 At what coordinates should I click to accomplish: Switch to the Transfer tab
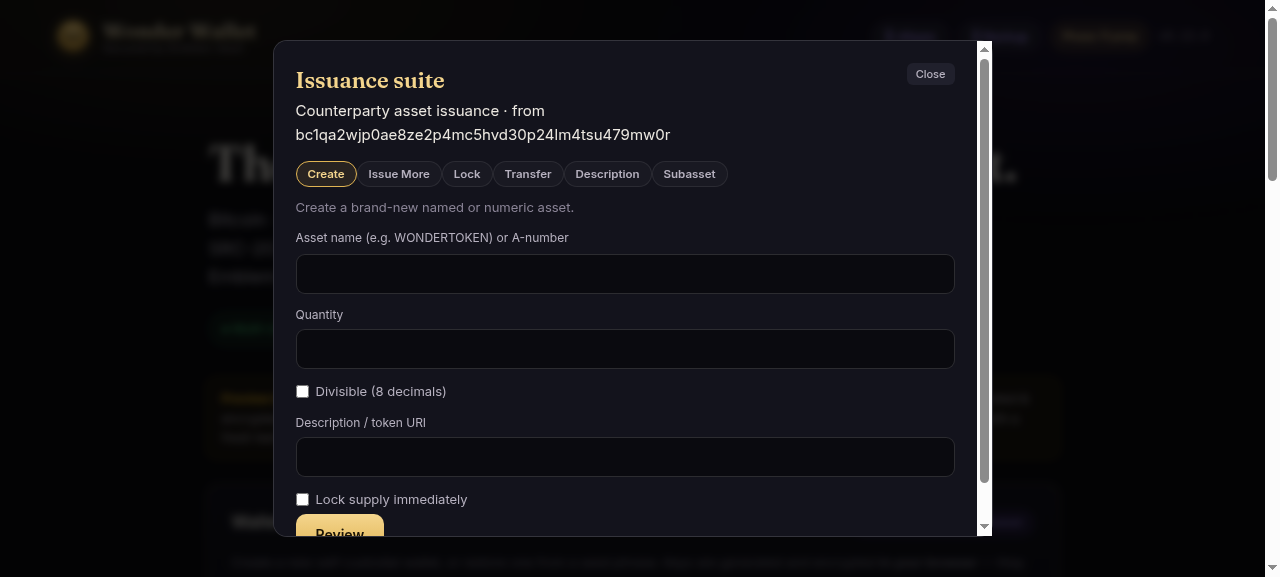click(528, 174)
